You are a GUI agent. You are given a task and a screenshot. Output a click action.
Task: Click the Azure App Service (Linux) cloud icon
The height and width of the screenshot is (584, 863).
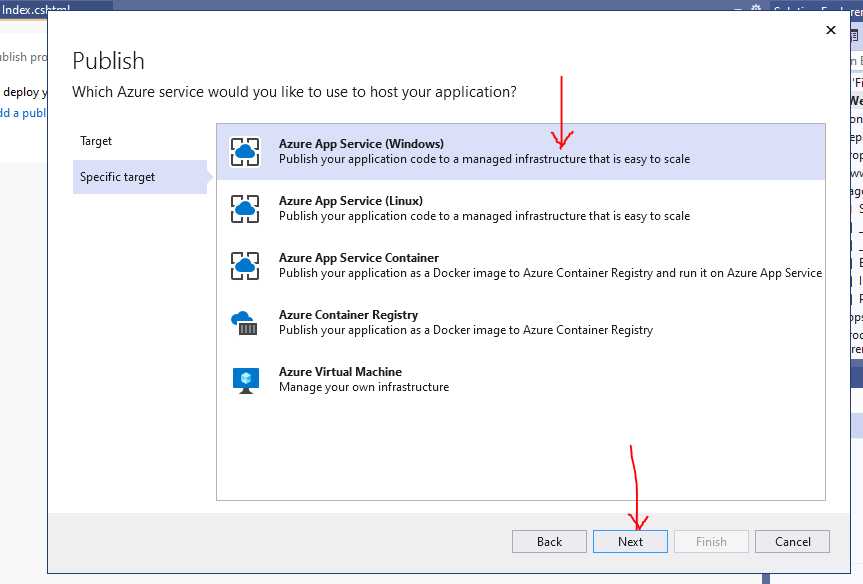click(245, 209)
